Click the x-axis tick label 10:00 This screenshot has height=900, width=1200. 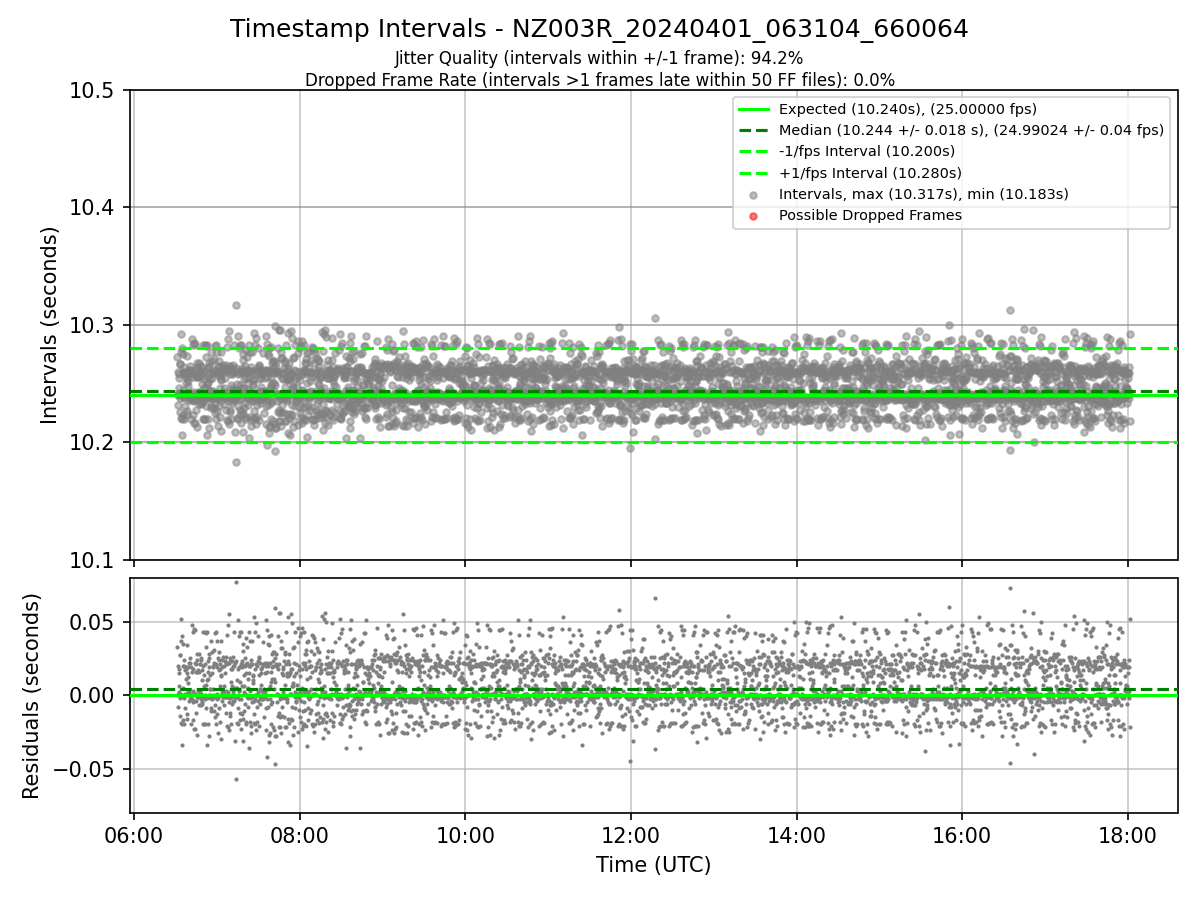[x=465, y=834]
